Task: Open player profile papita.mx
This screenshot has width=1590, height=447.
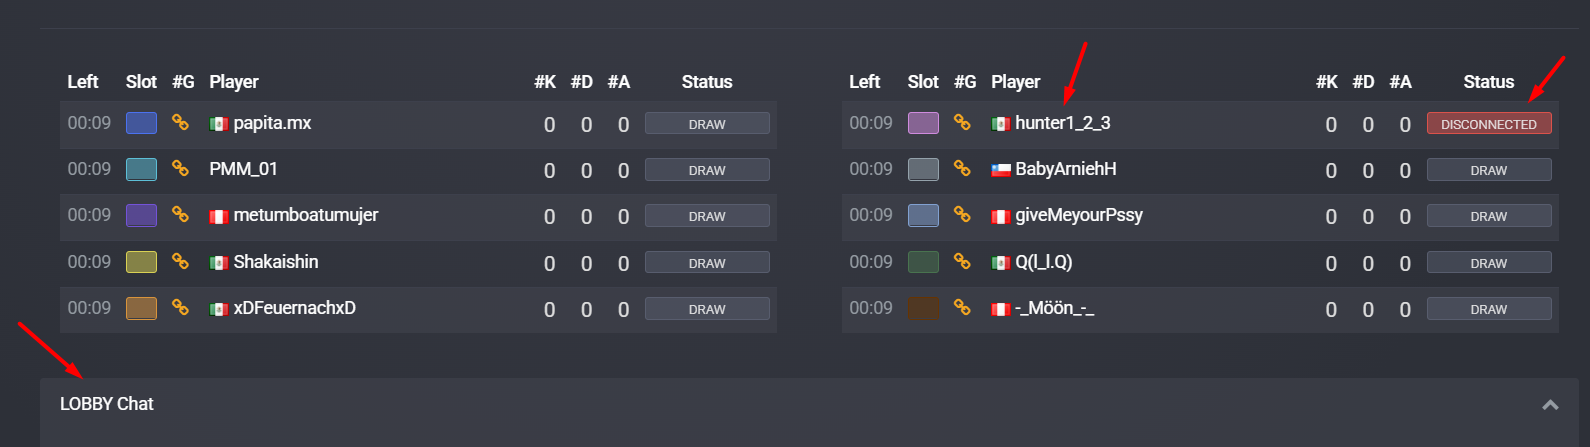Action: click(x=272, y=123)
